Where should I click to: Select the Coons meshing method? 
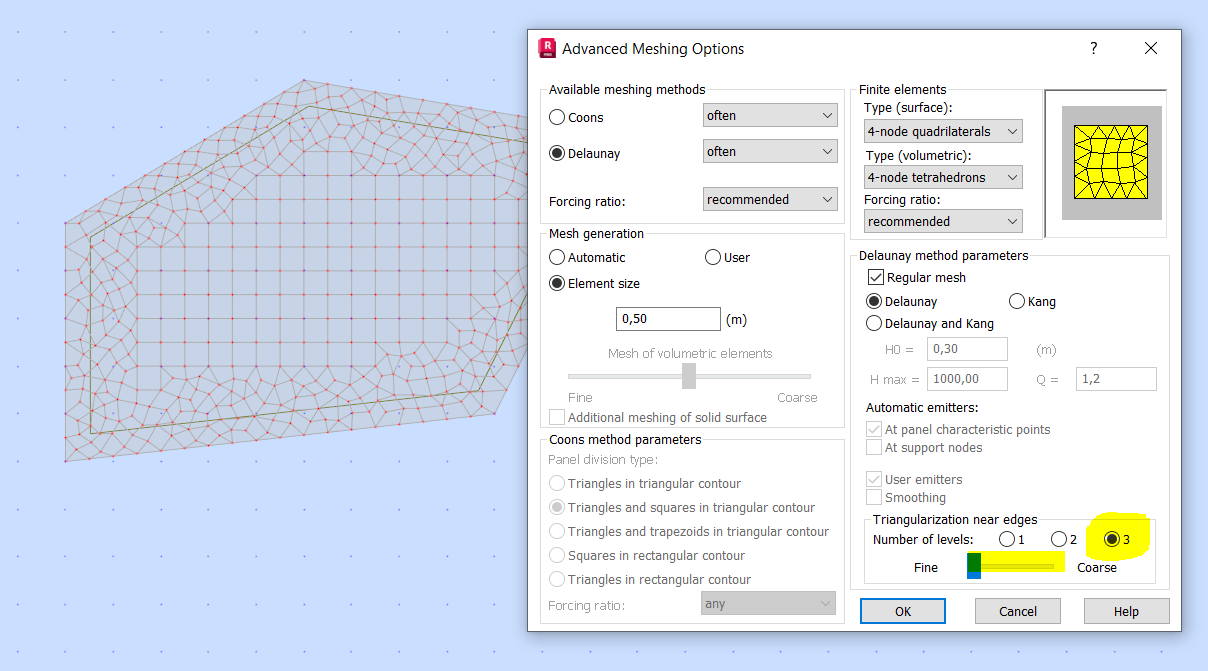tap(556, 117)
